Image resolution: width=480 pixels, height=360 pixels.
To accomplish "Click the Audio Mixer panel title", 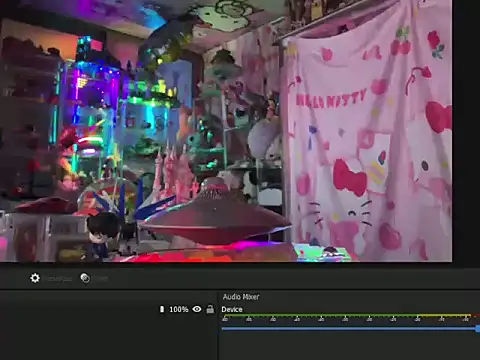I will point(241,297).
